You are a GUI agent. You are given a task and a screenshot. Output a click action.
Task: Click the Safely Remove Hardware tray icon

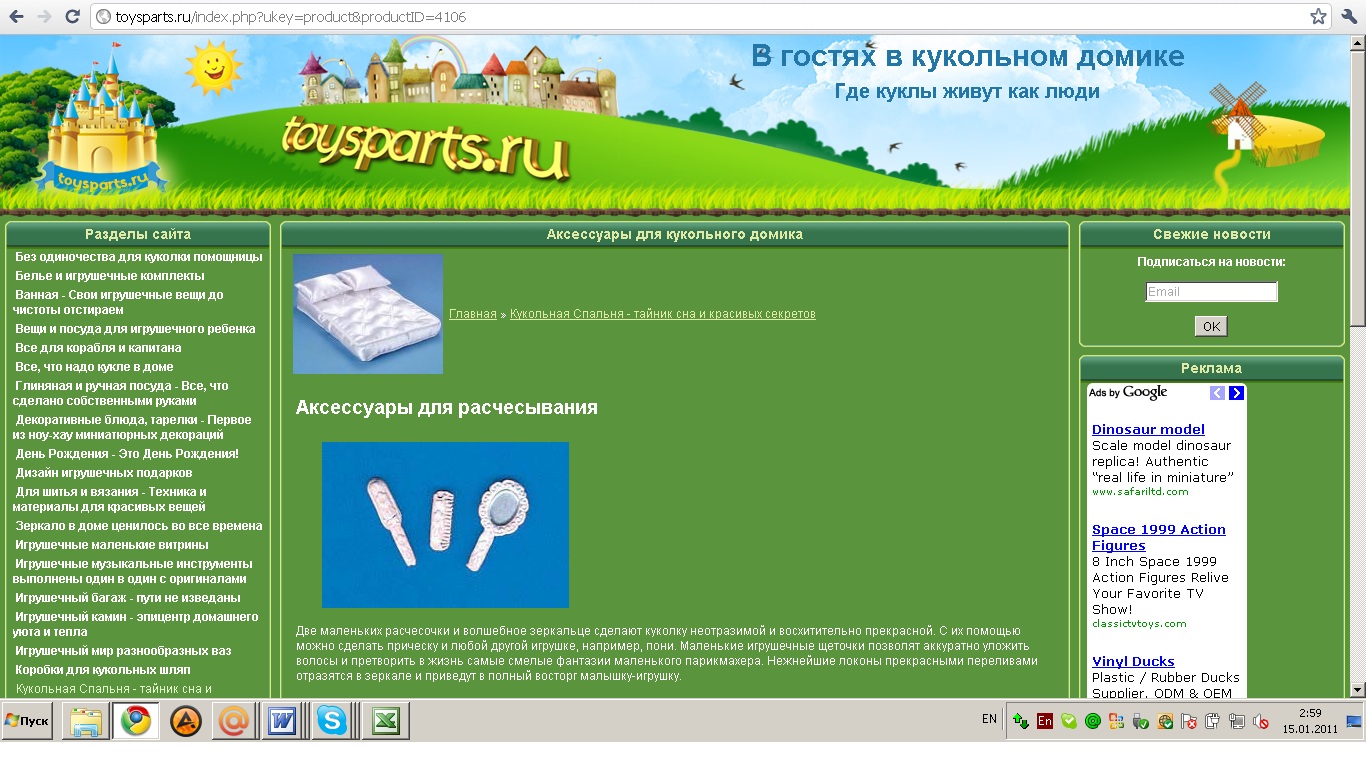click(x=1141, y=721)
